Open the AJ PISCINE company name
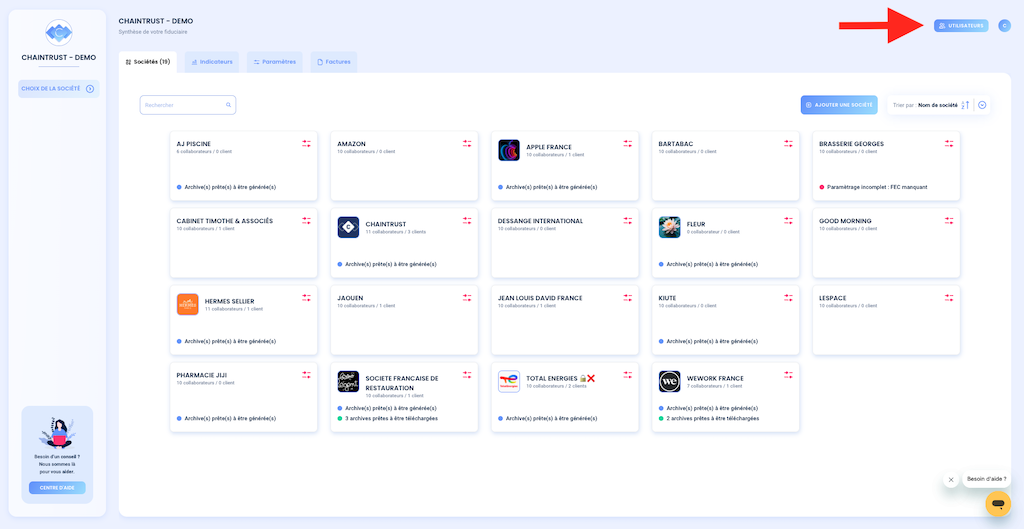The height and width of the screenshot is (529, 1024). 194,144
